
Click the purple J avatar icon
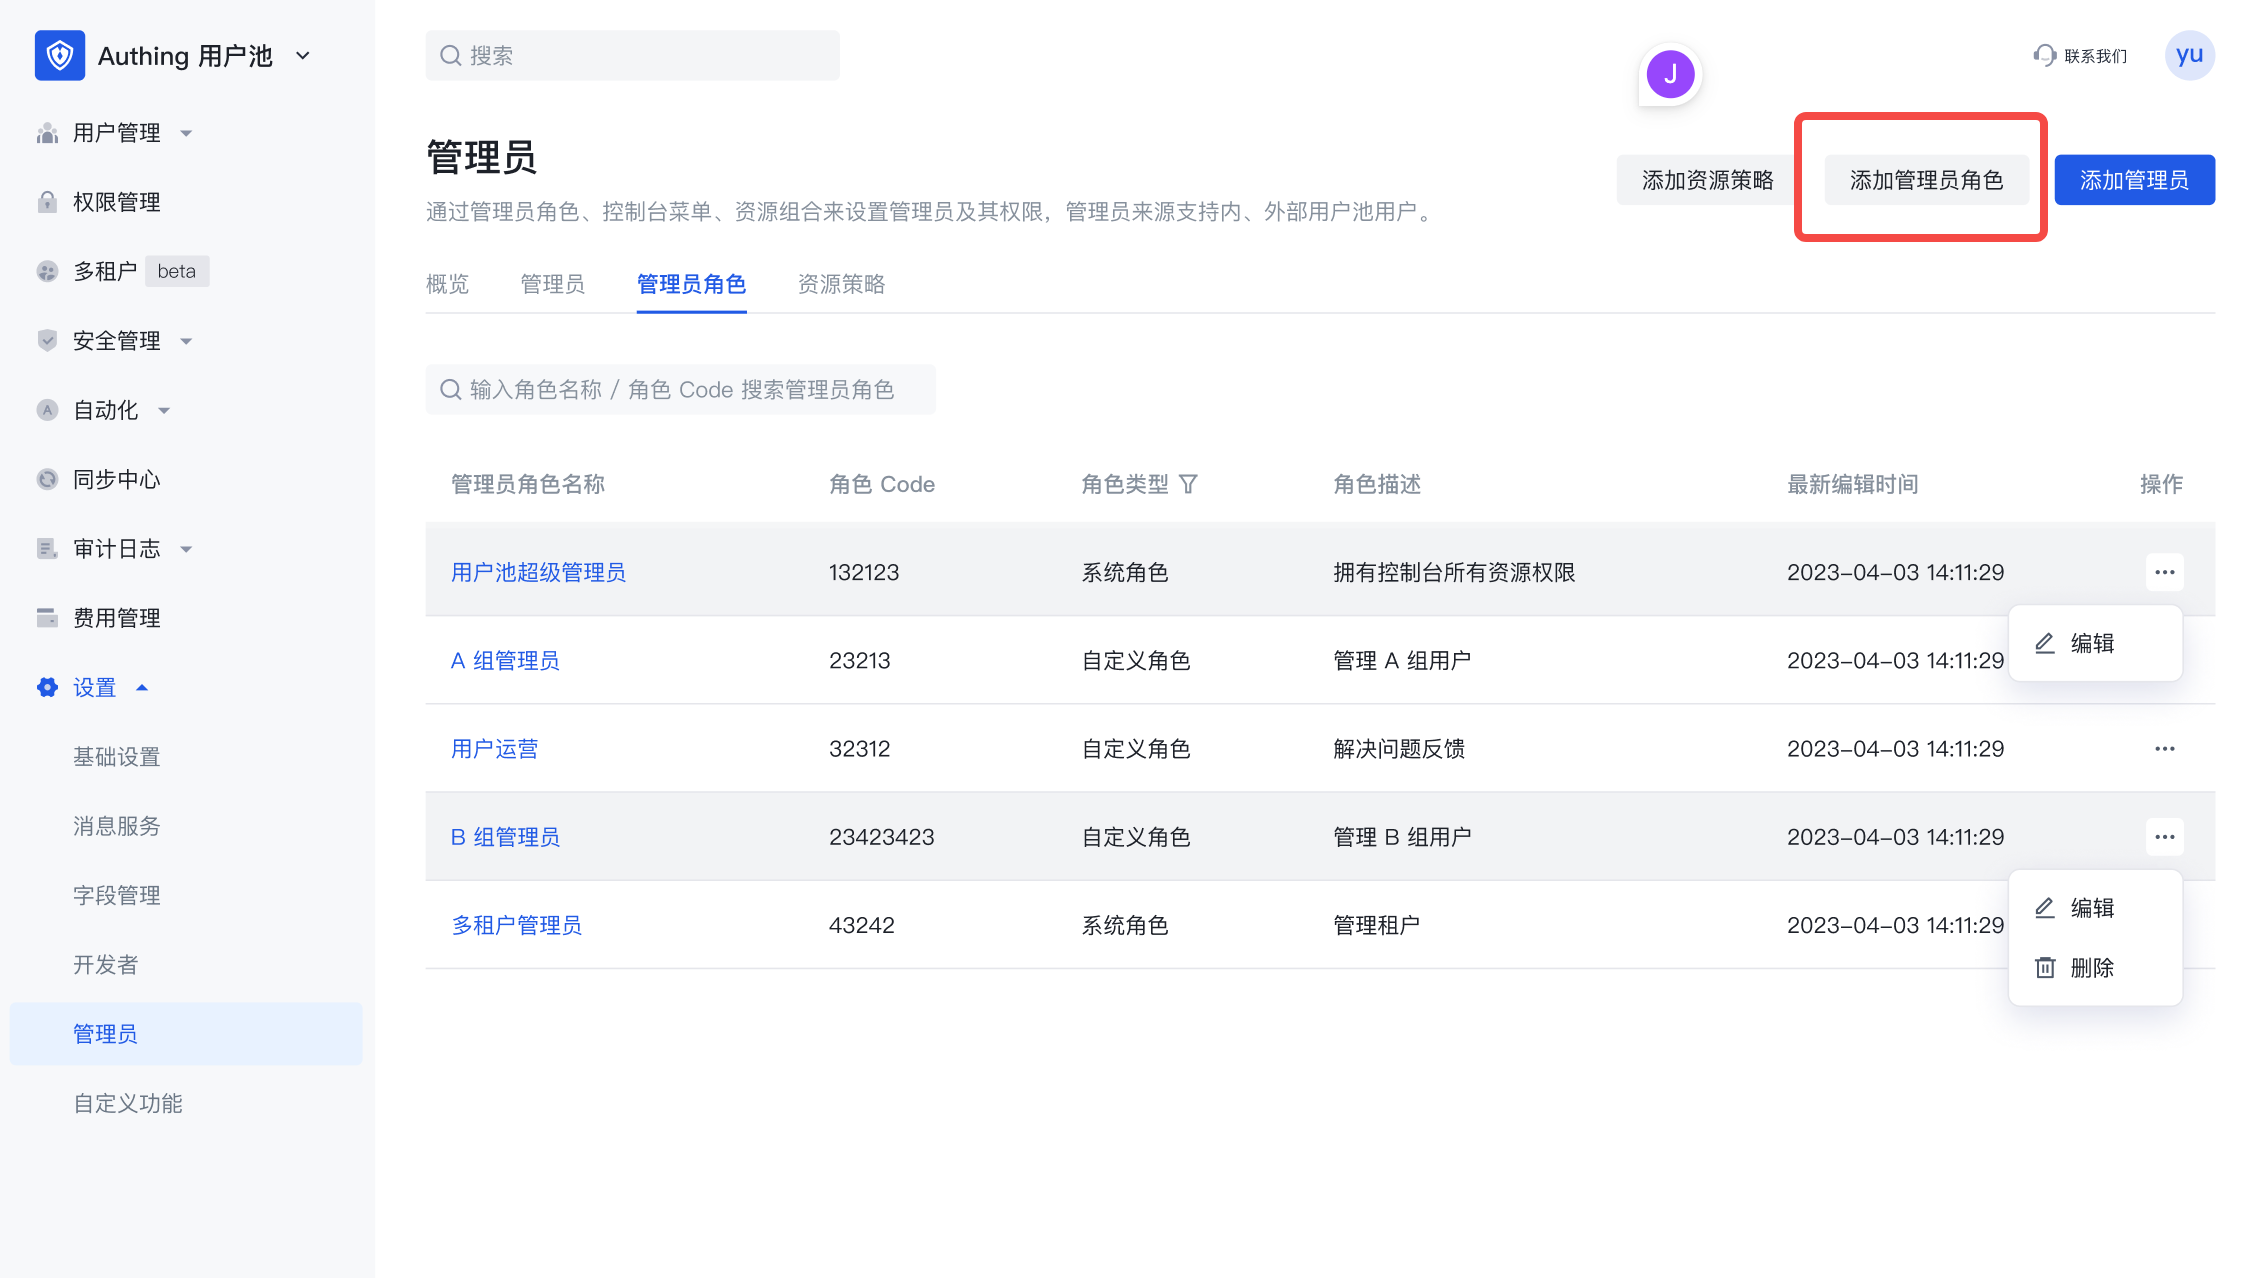click(1670, 74)
